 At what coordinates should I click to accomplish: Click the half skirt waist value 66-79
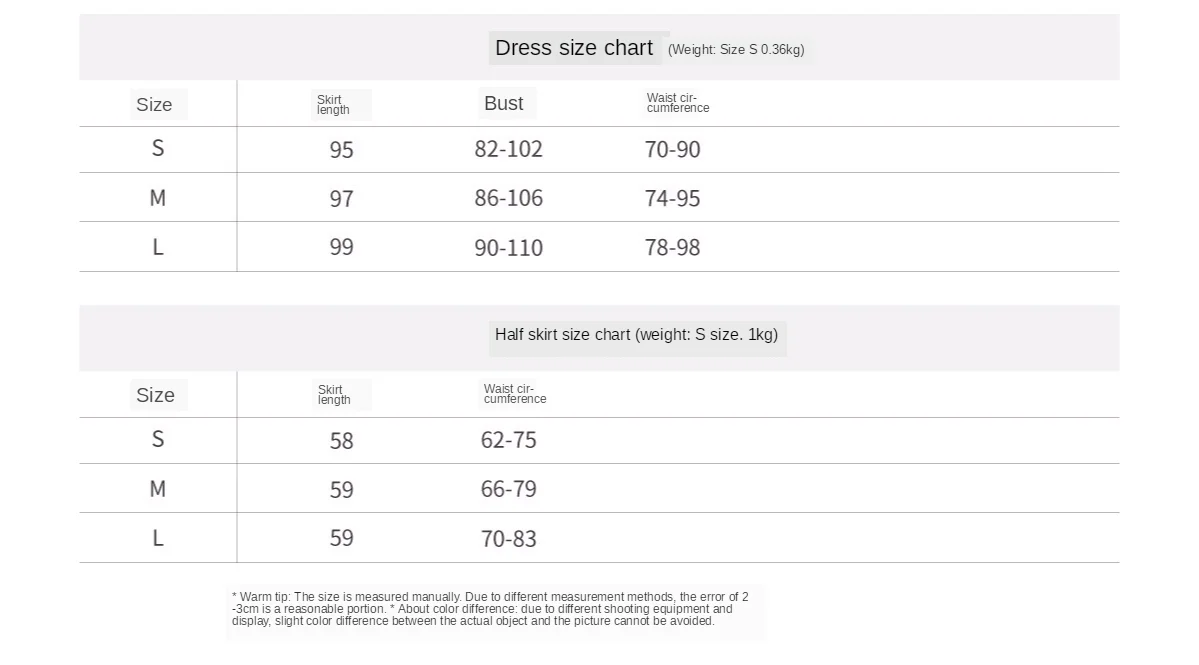pyautogui.click(x=509, y=489)
